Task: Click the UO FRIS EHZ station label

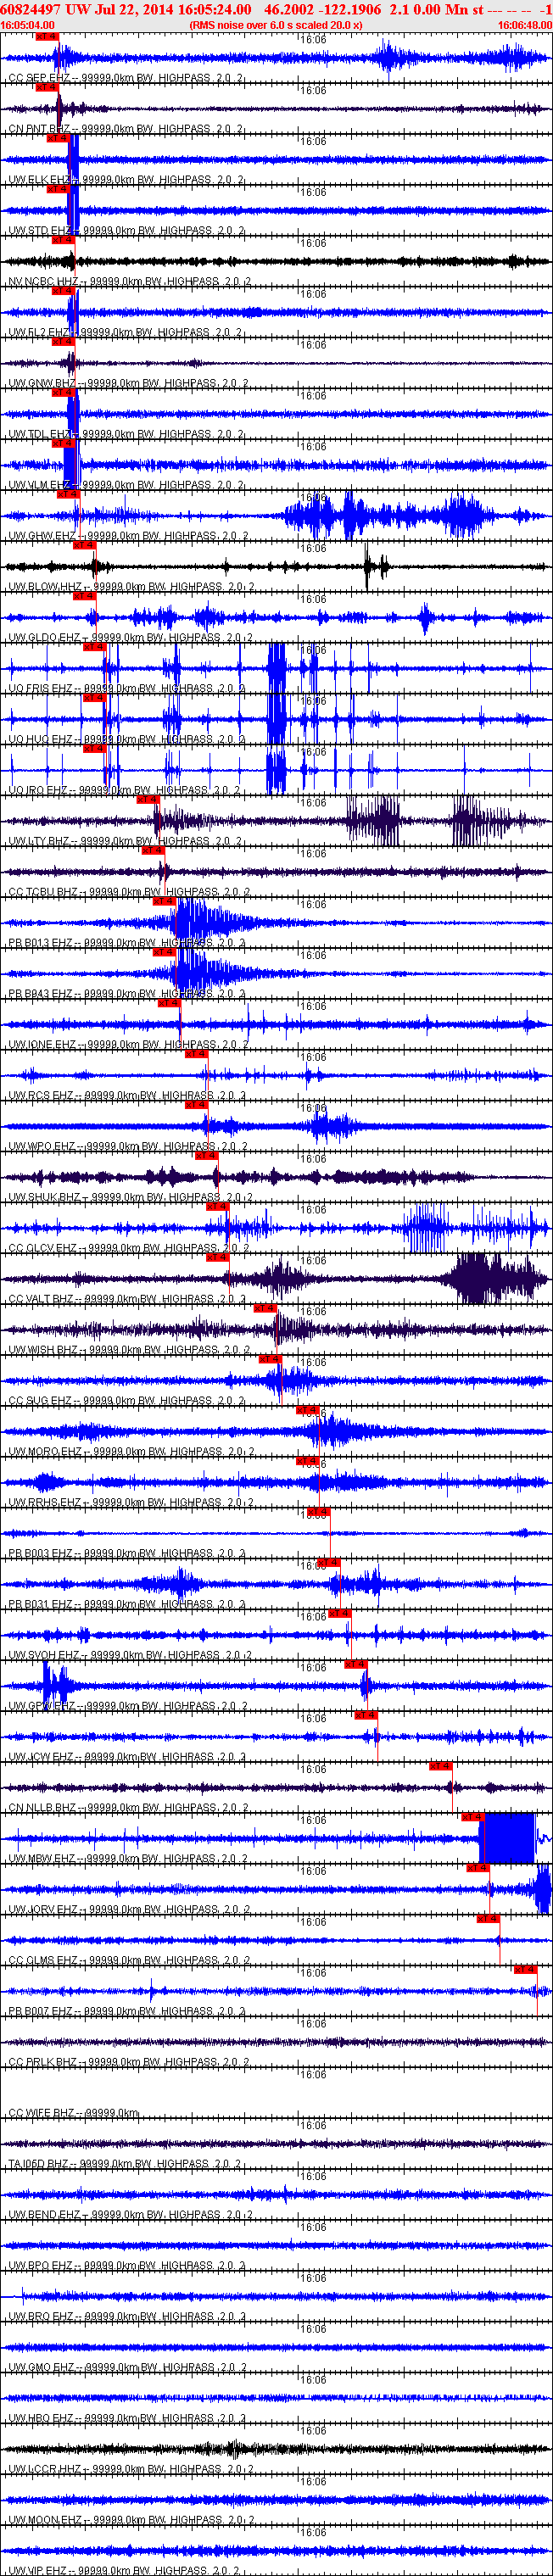Action: 41,689
